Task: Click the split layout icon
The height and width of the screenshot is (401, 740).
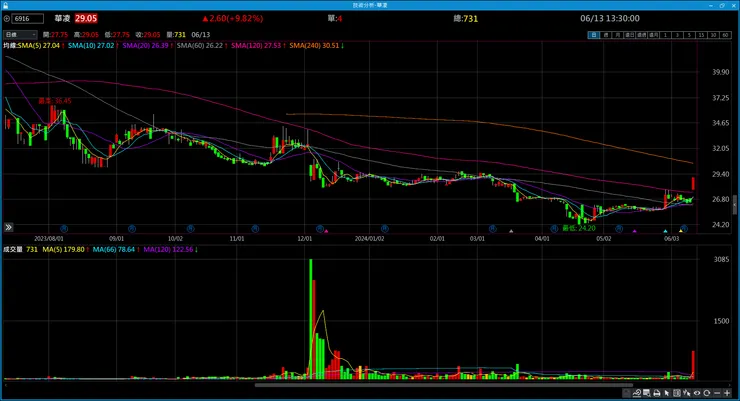Action: pyautogui.click(x=677, y=393)
